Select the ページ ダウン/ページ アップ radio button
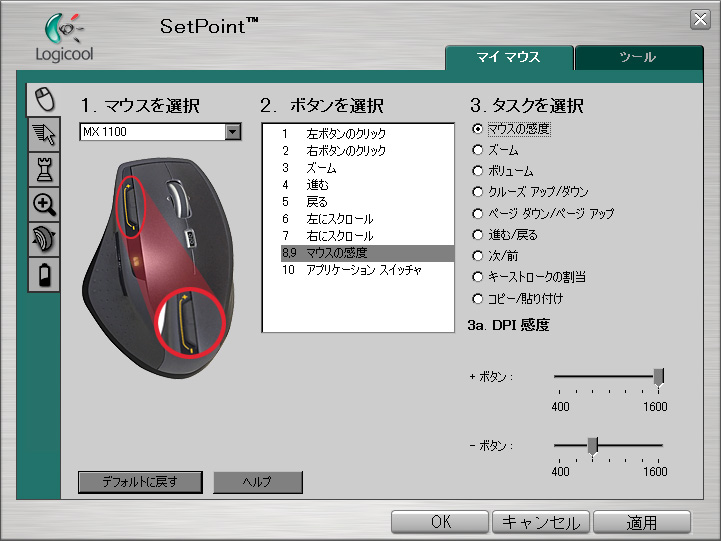Screen dimensions: 721x541 pyautogui.click(x=477, y=214)
